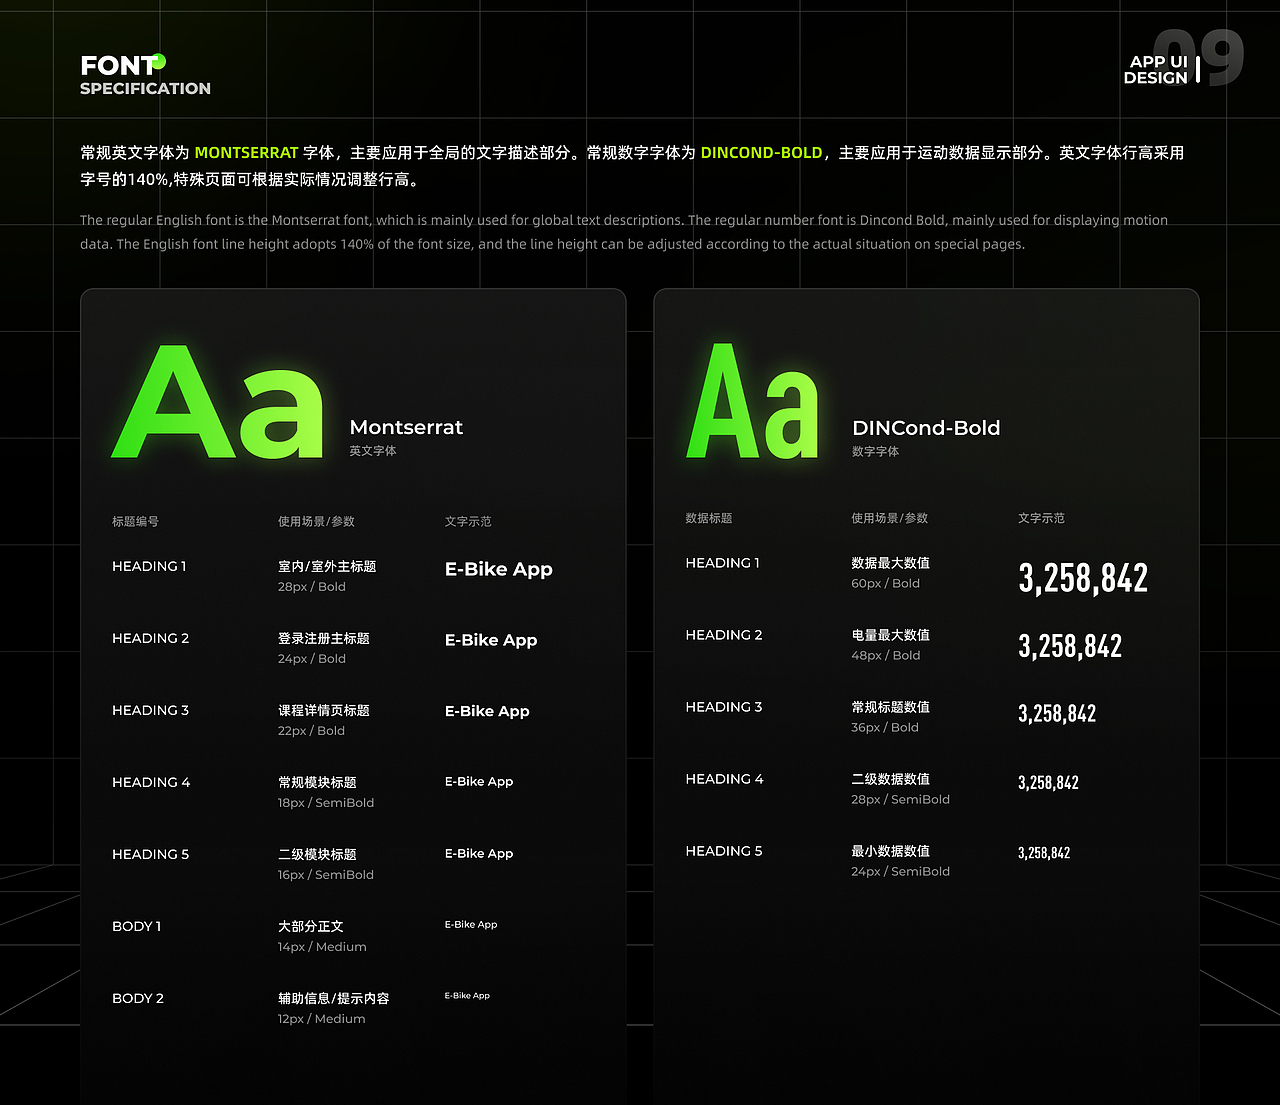Click the "大部分正文" usage text
Viewport: 1280px width, 1105px height.
(311, 926)
